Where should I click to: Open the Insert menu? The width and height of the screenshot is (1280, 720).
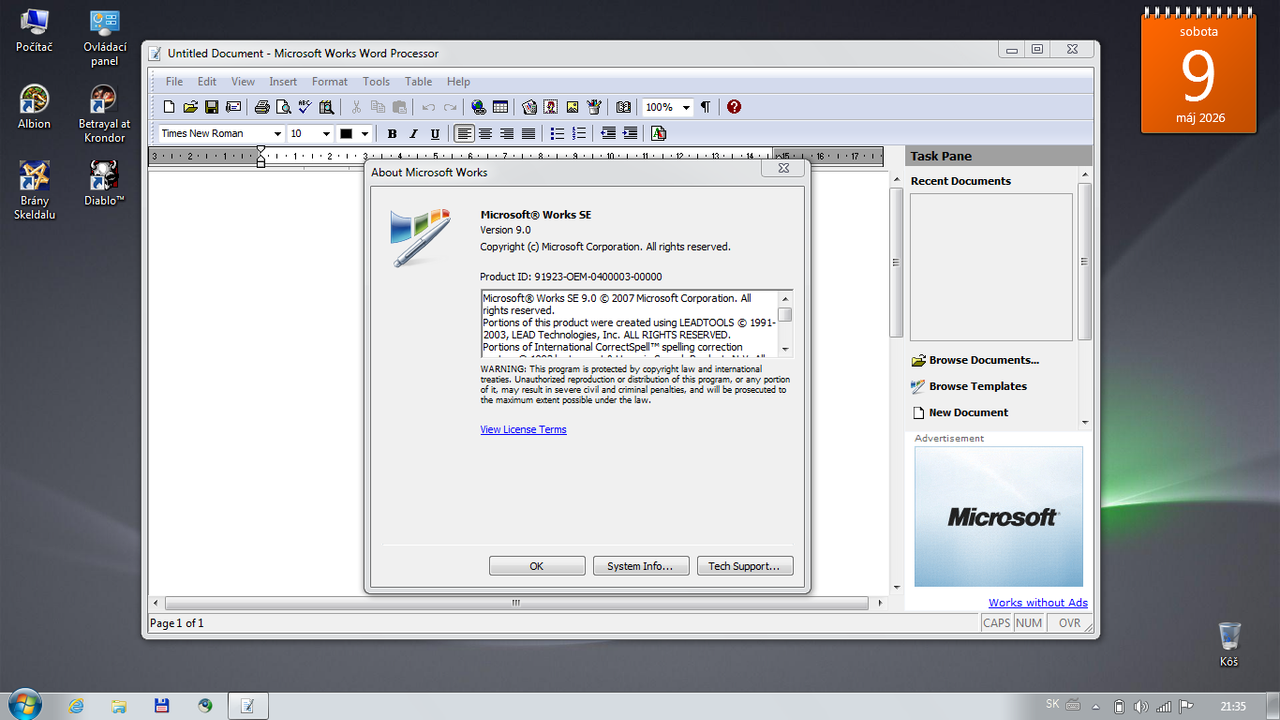pyautogui.click(x=283, y=82)
